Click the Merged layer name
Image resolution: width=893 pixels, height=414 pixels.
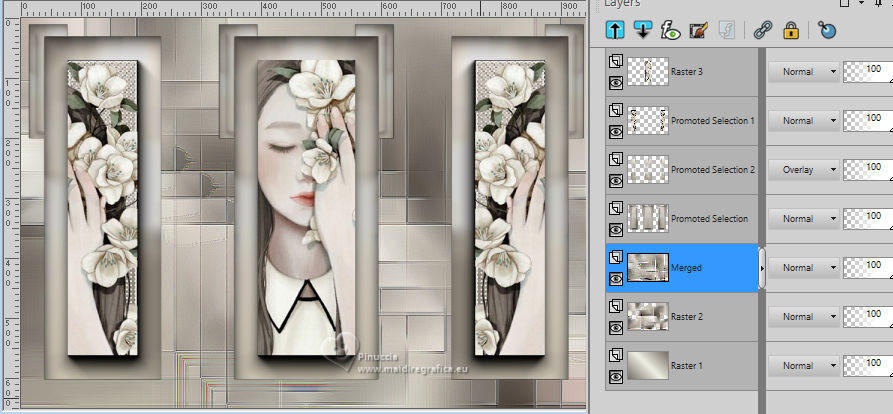pyautogui.click(x=686, y=268)
